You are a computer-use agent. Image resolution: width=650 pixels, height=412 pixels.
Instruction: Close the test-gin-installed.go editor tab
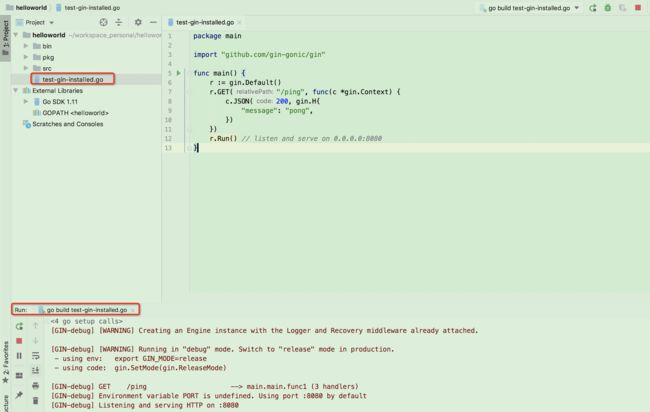point(240,22)
